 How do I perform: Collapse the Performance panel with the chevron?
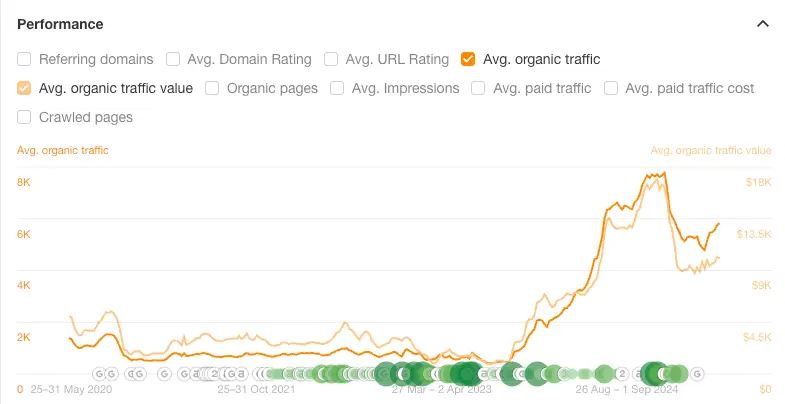click(763, 23)
